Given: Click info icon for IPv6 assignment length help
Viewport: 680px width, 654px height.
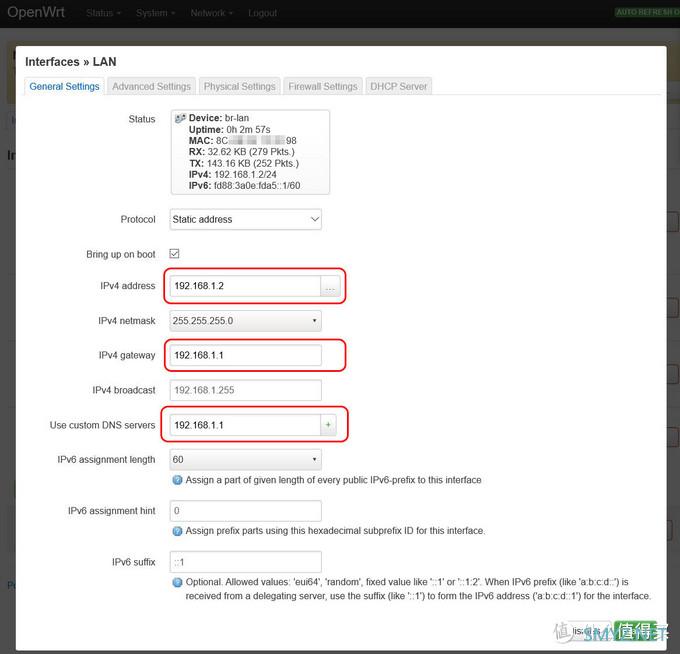Looking at the screenshot, I should [x=177, y=480].
